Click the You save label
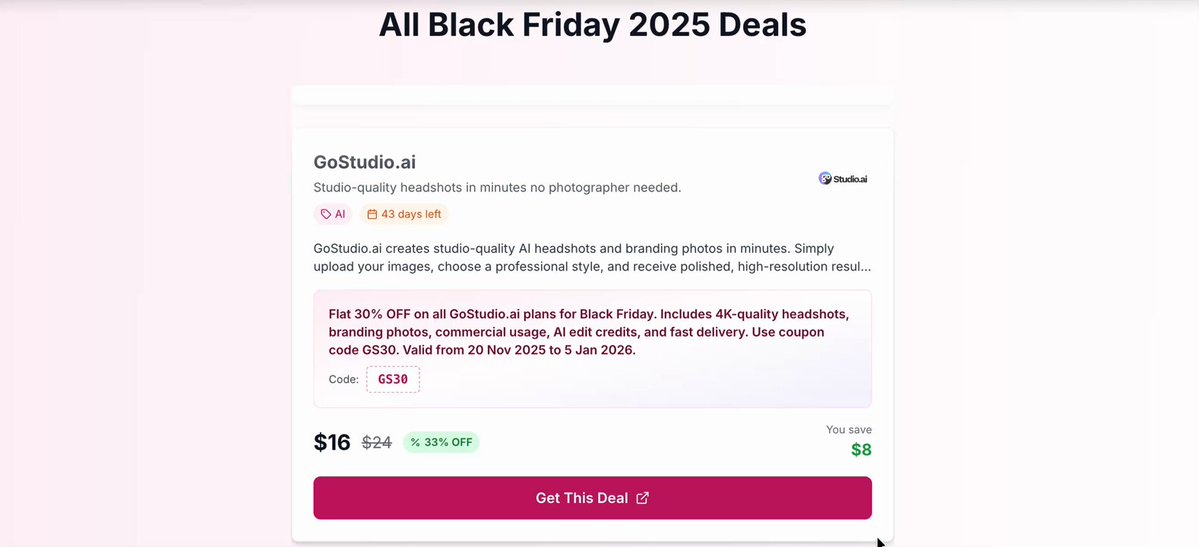Viewport: 1199px width, 547px height. [848, 429]
